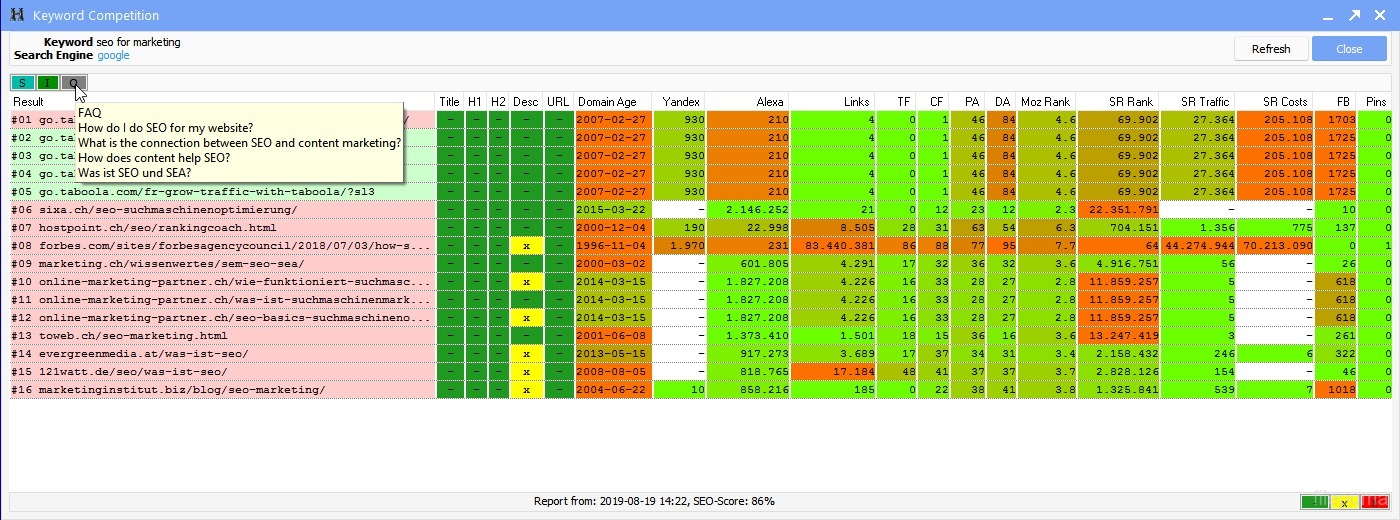Click the yellow x Desc cell for forbes.com
This screenshot has width=1400, height=520.
coord(526,246)
